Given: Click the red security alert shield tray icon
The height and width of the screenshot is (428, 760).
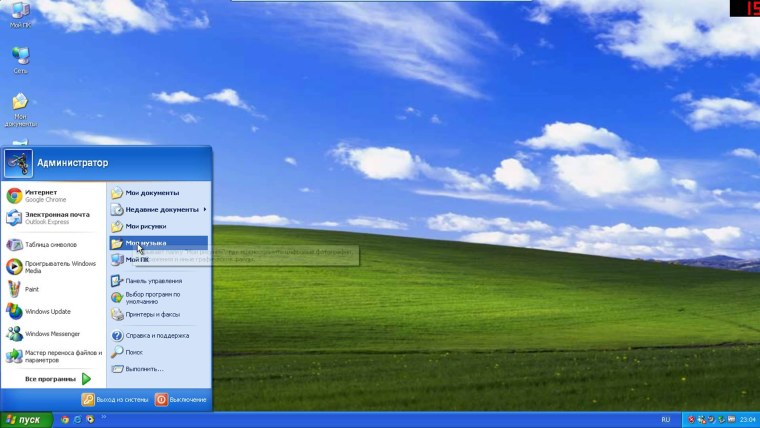Looking at the screenshot, I should click(x=691, y=420).
